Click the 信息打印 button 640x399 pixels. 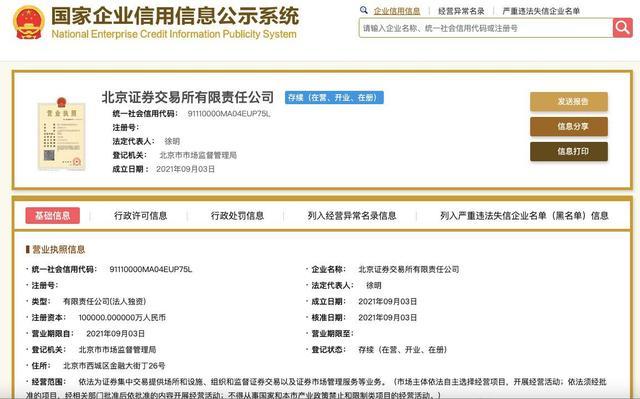(569, 151)
